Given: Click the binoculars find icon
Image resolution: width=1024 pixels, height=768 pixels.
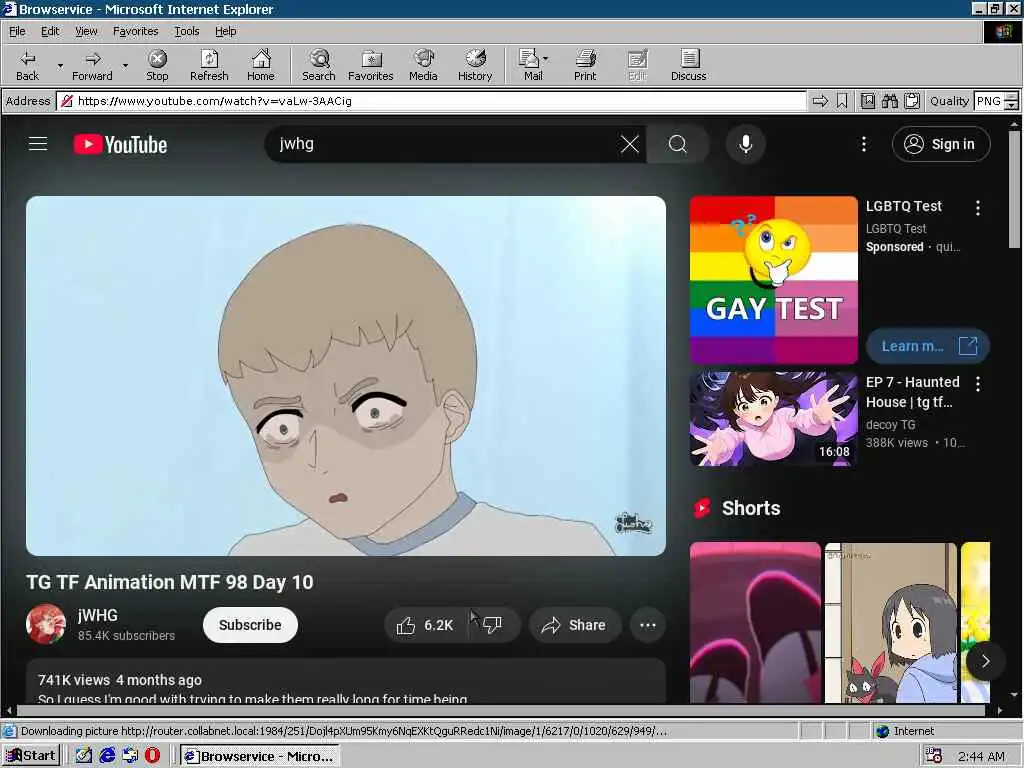Looking at the screenshot, I should 889,101.
